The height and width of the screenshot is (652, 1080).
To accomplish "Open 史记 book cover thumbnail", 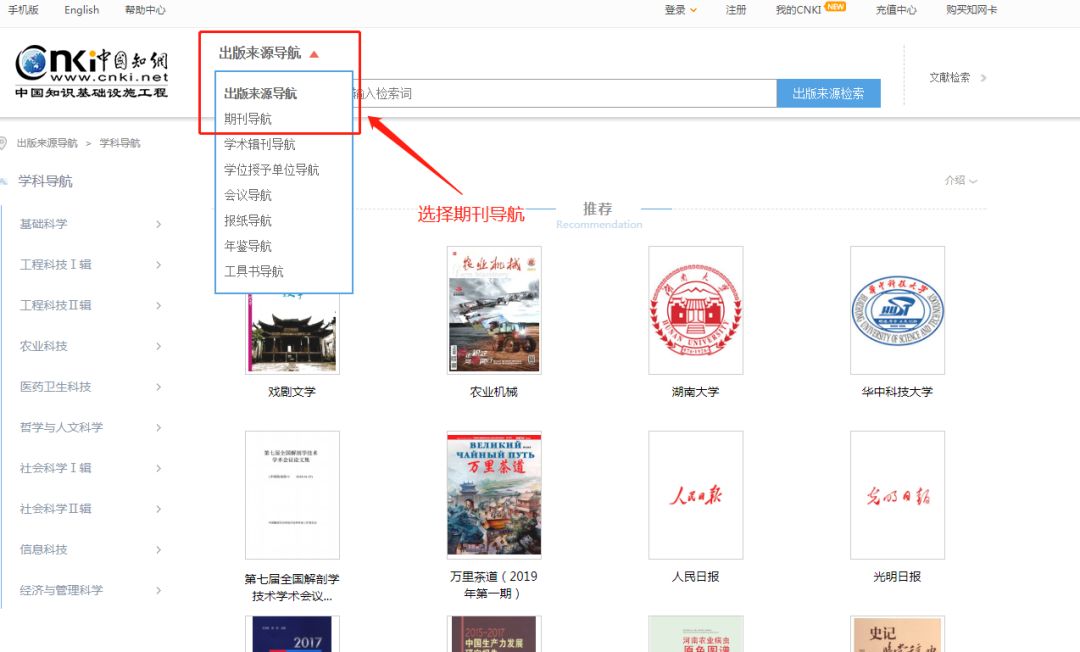I will (x=897, y=634).
